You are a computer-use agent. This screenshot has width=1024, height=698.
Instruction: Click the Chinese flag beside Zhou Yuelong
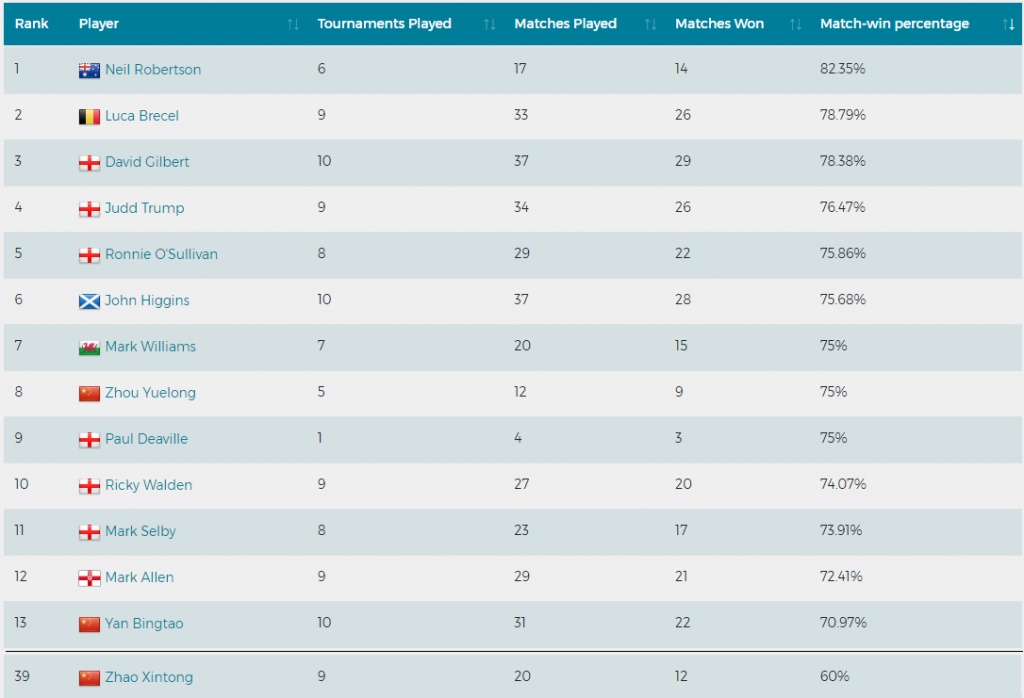89,393
